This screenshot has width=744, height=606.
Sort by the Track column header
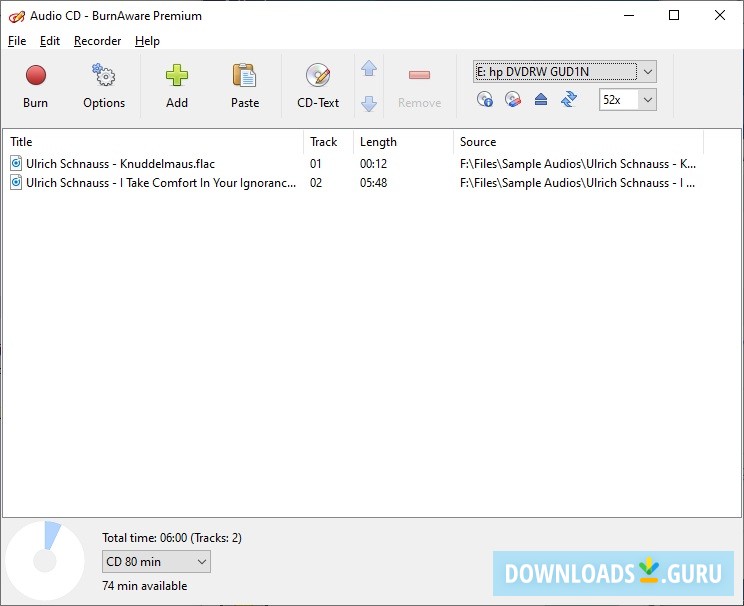point(328,141)
